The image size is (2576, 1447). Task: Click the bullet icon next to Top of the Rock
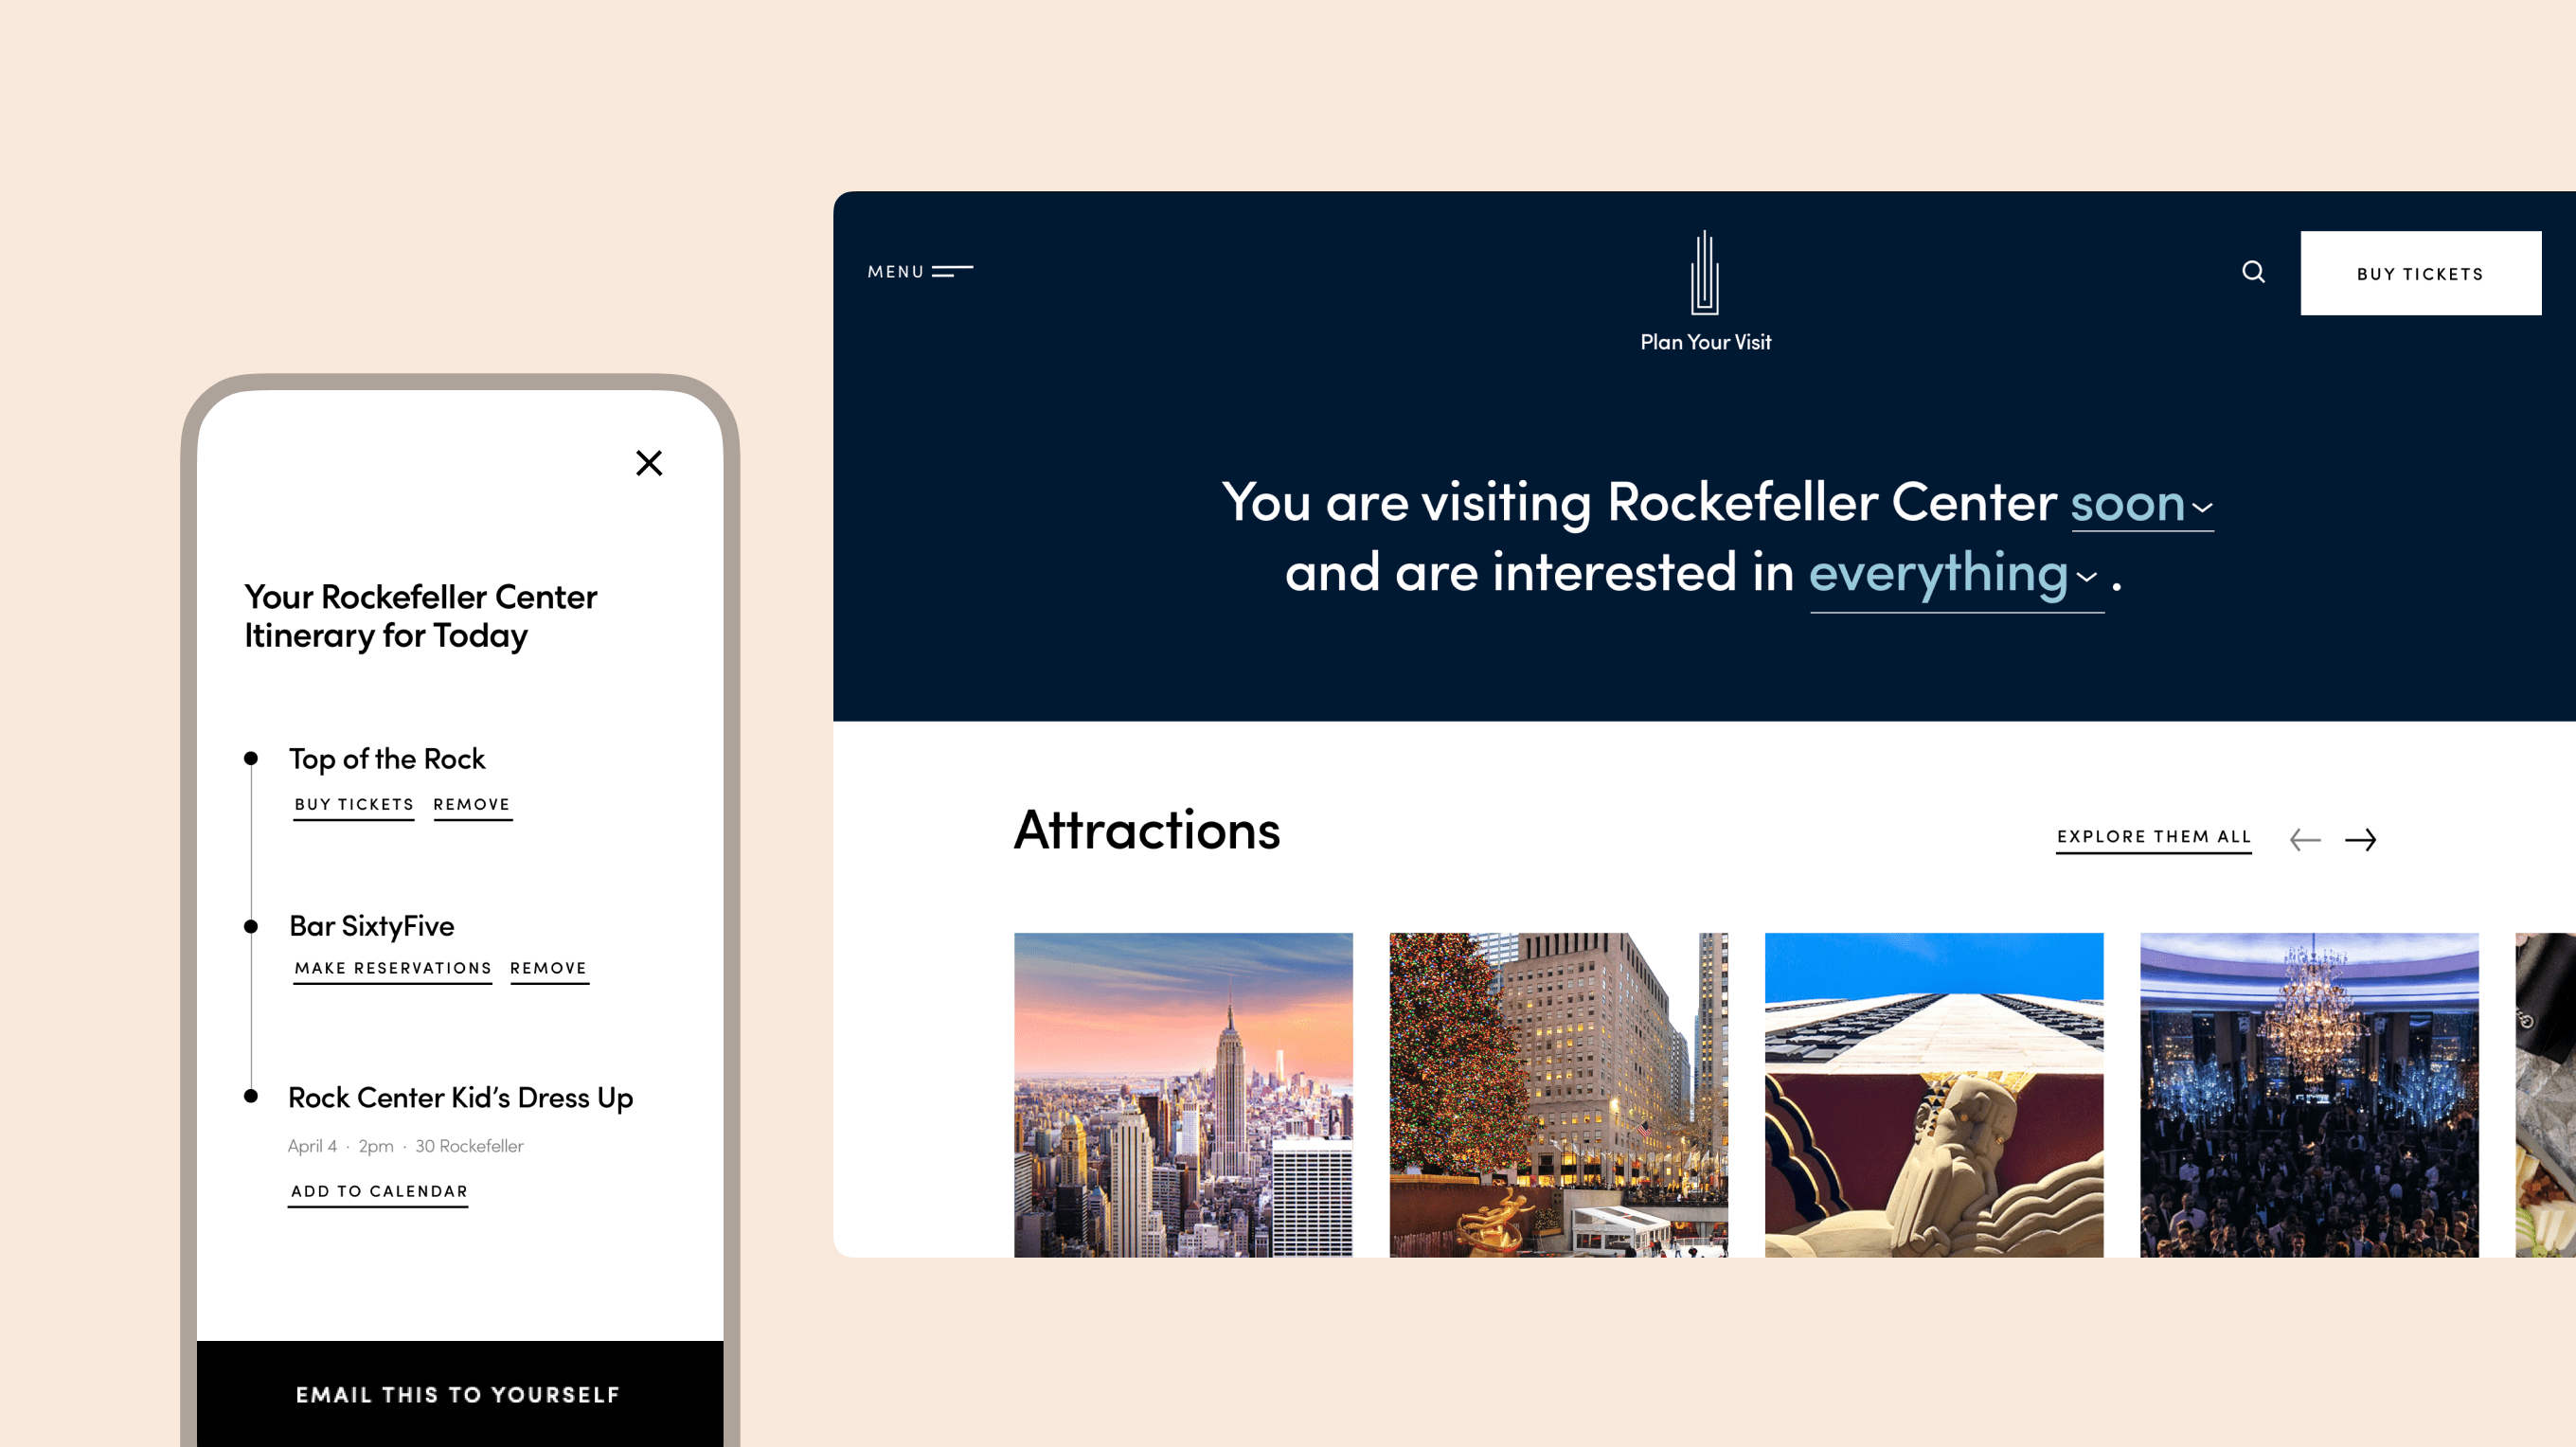pyautogui.click(x=251, y=759)
